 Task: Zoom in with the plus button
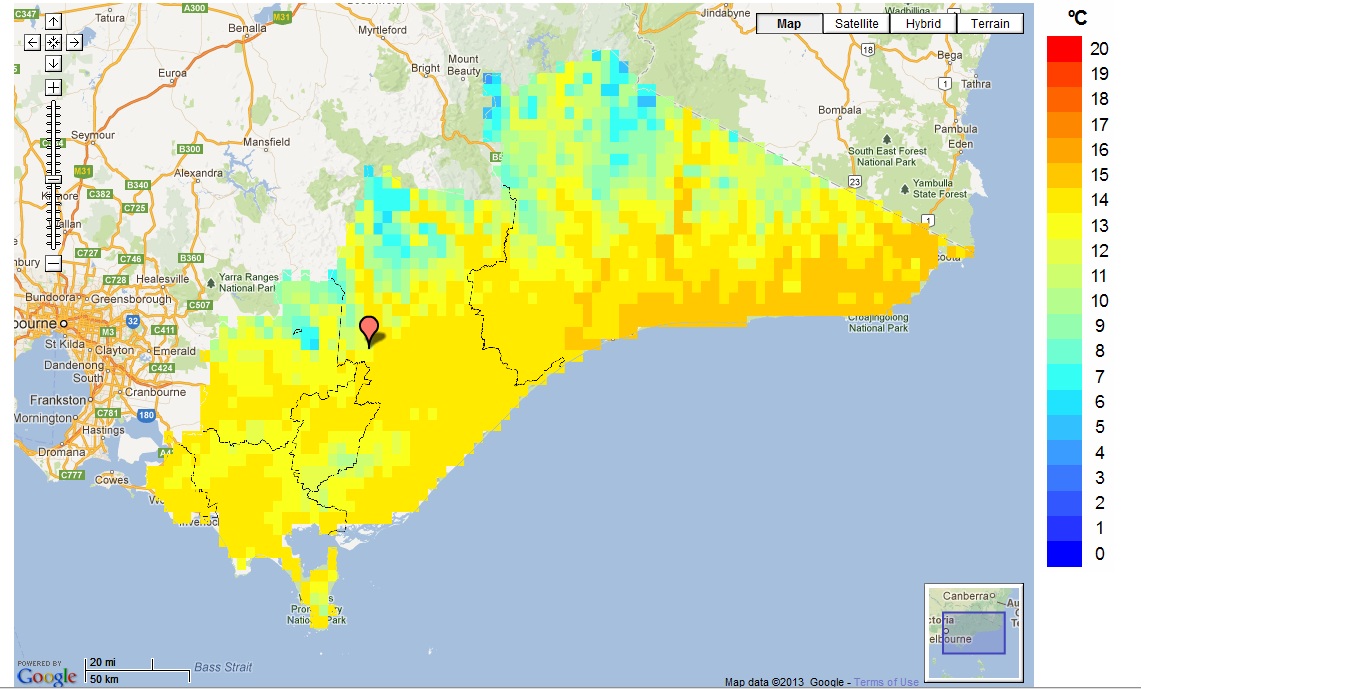point(54,87)
